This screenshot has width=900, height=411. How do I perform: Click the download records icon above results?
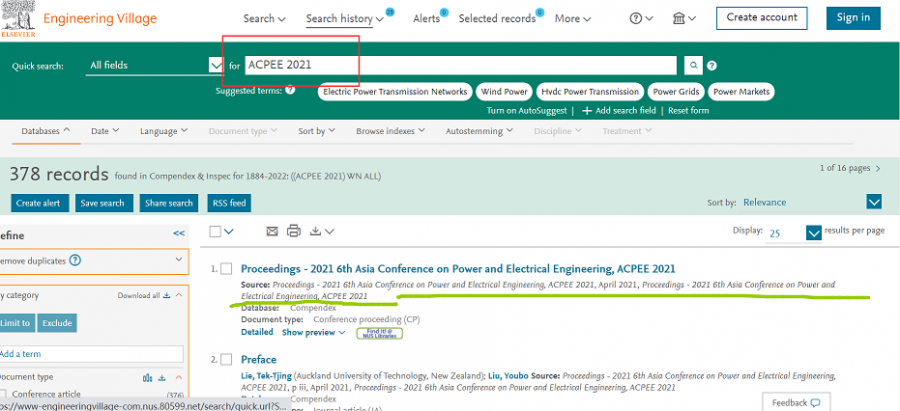pyautogui.click(x=317, y=231)
